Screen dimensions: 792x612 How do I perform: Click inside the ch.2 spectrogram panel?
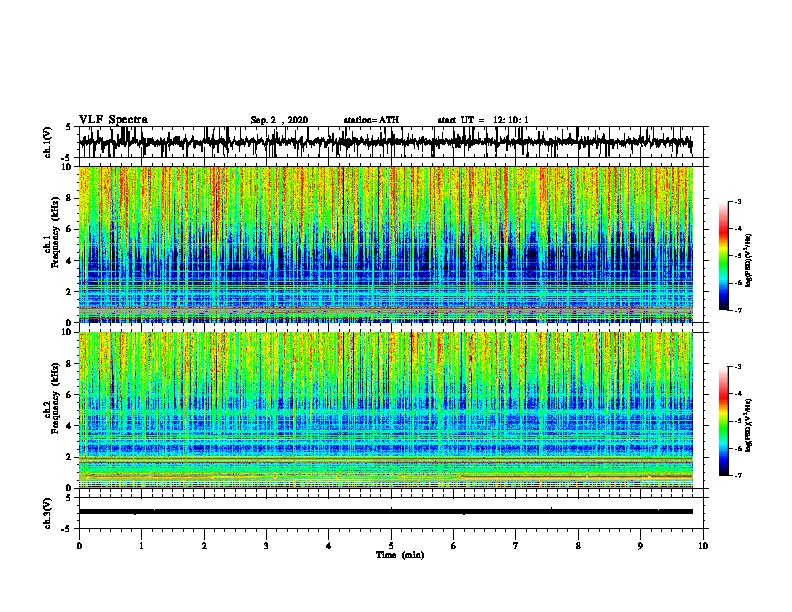385,410
